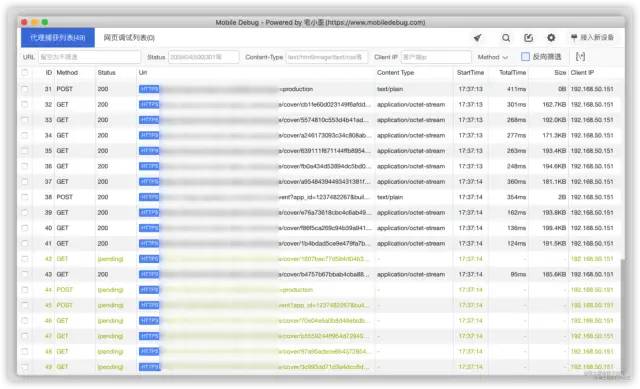The width and height of the screenshot is (640, 389).
Task: Check the checkbox for row 31 POST
Action: pos(25,89)
